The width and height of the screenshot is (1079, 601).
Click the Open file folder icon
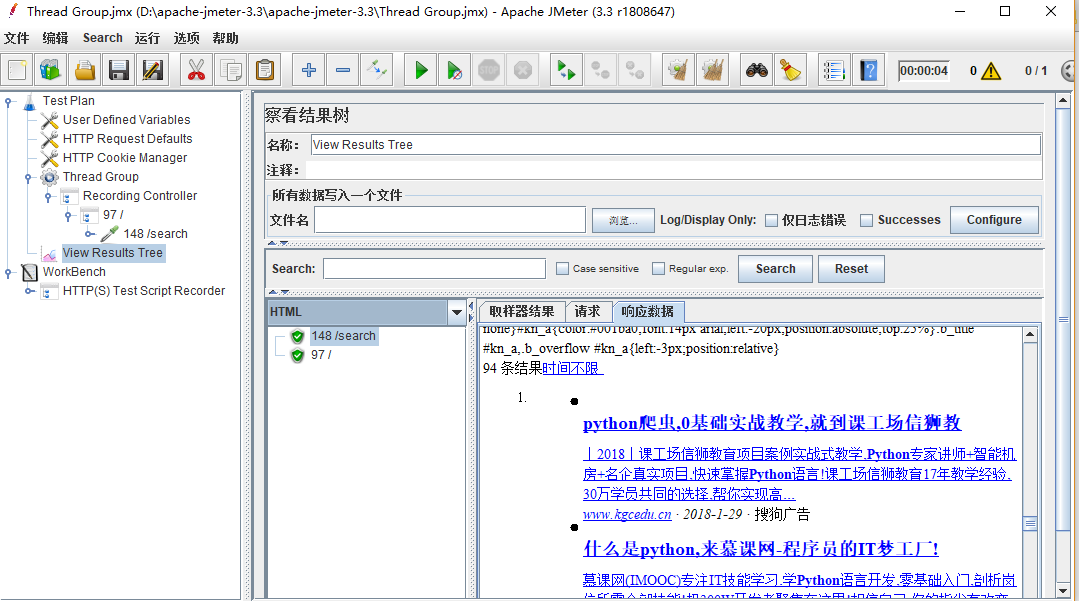point(85,70)
